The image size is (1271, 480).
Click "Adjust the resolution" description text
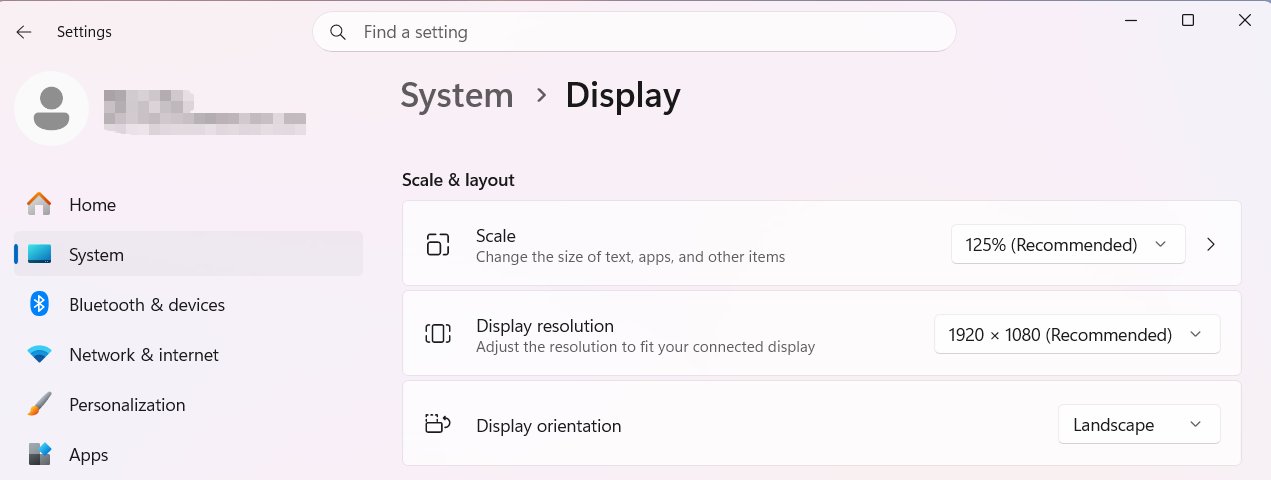click(645, 347)
